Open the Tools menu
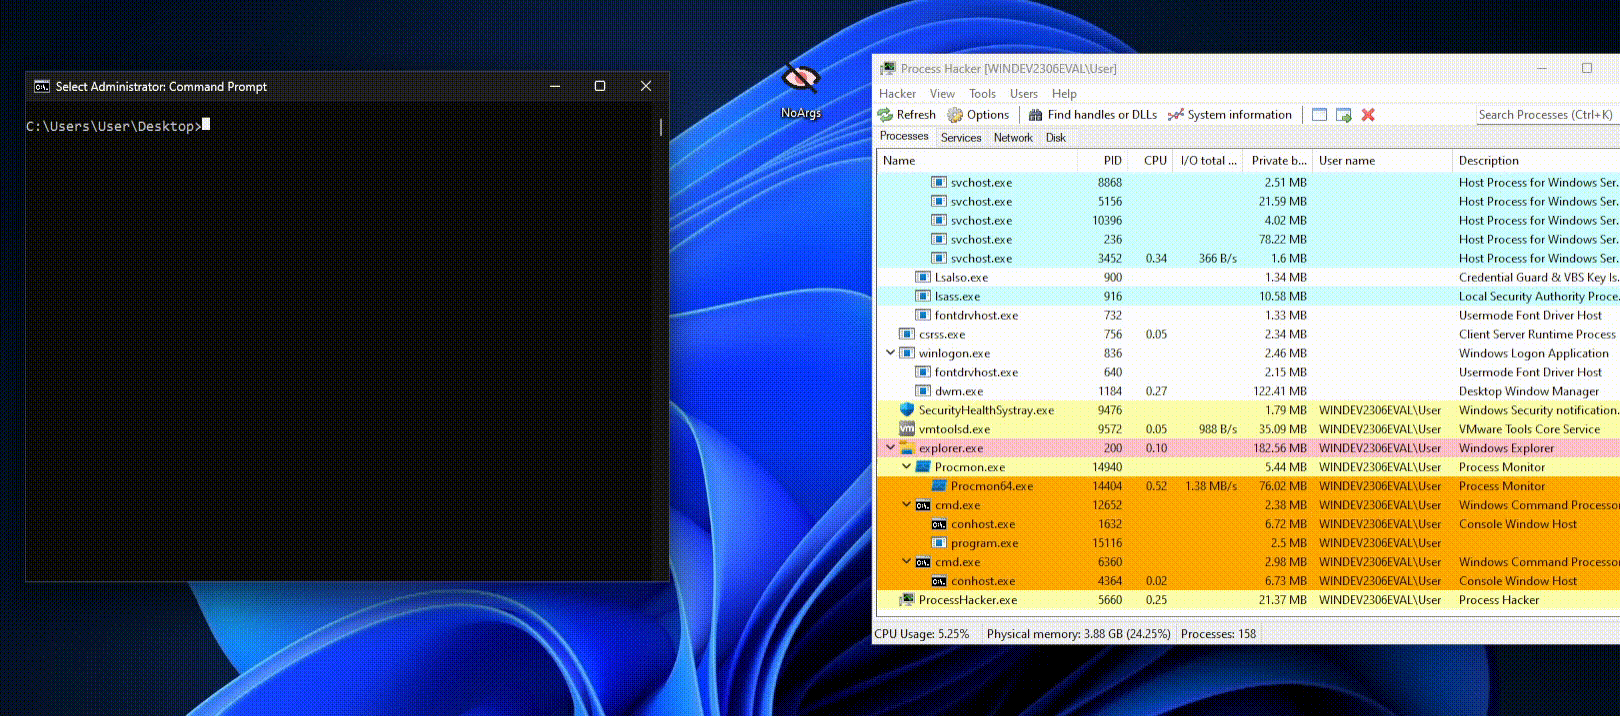Image resolution: width=1620 pixels, height=716 pixels. click(982, 94)
